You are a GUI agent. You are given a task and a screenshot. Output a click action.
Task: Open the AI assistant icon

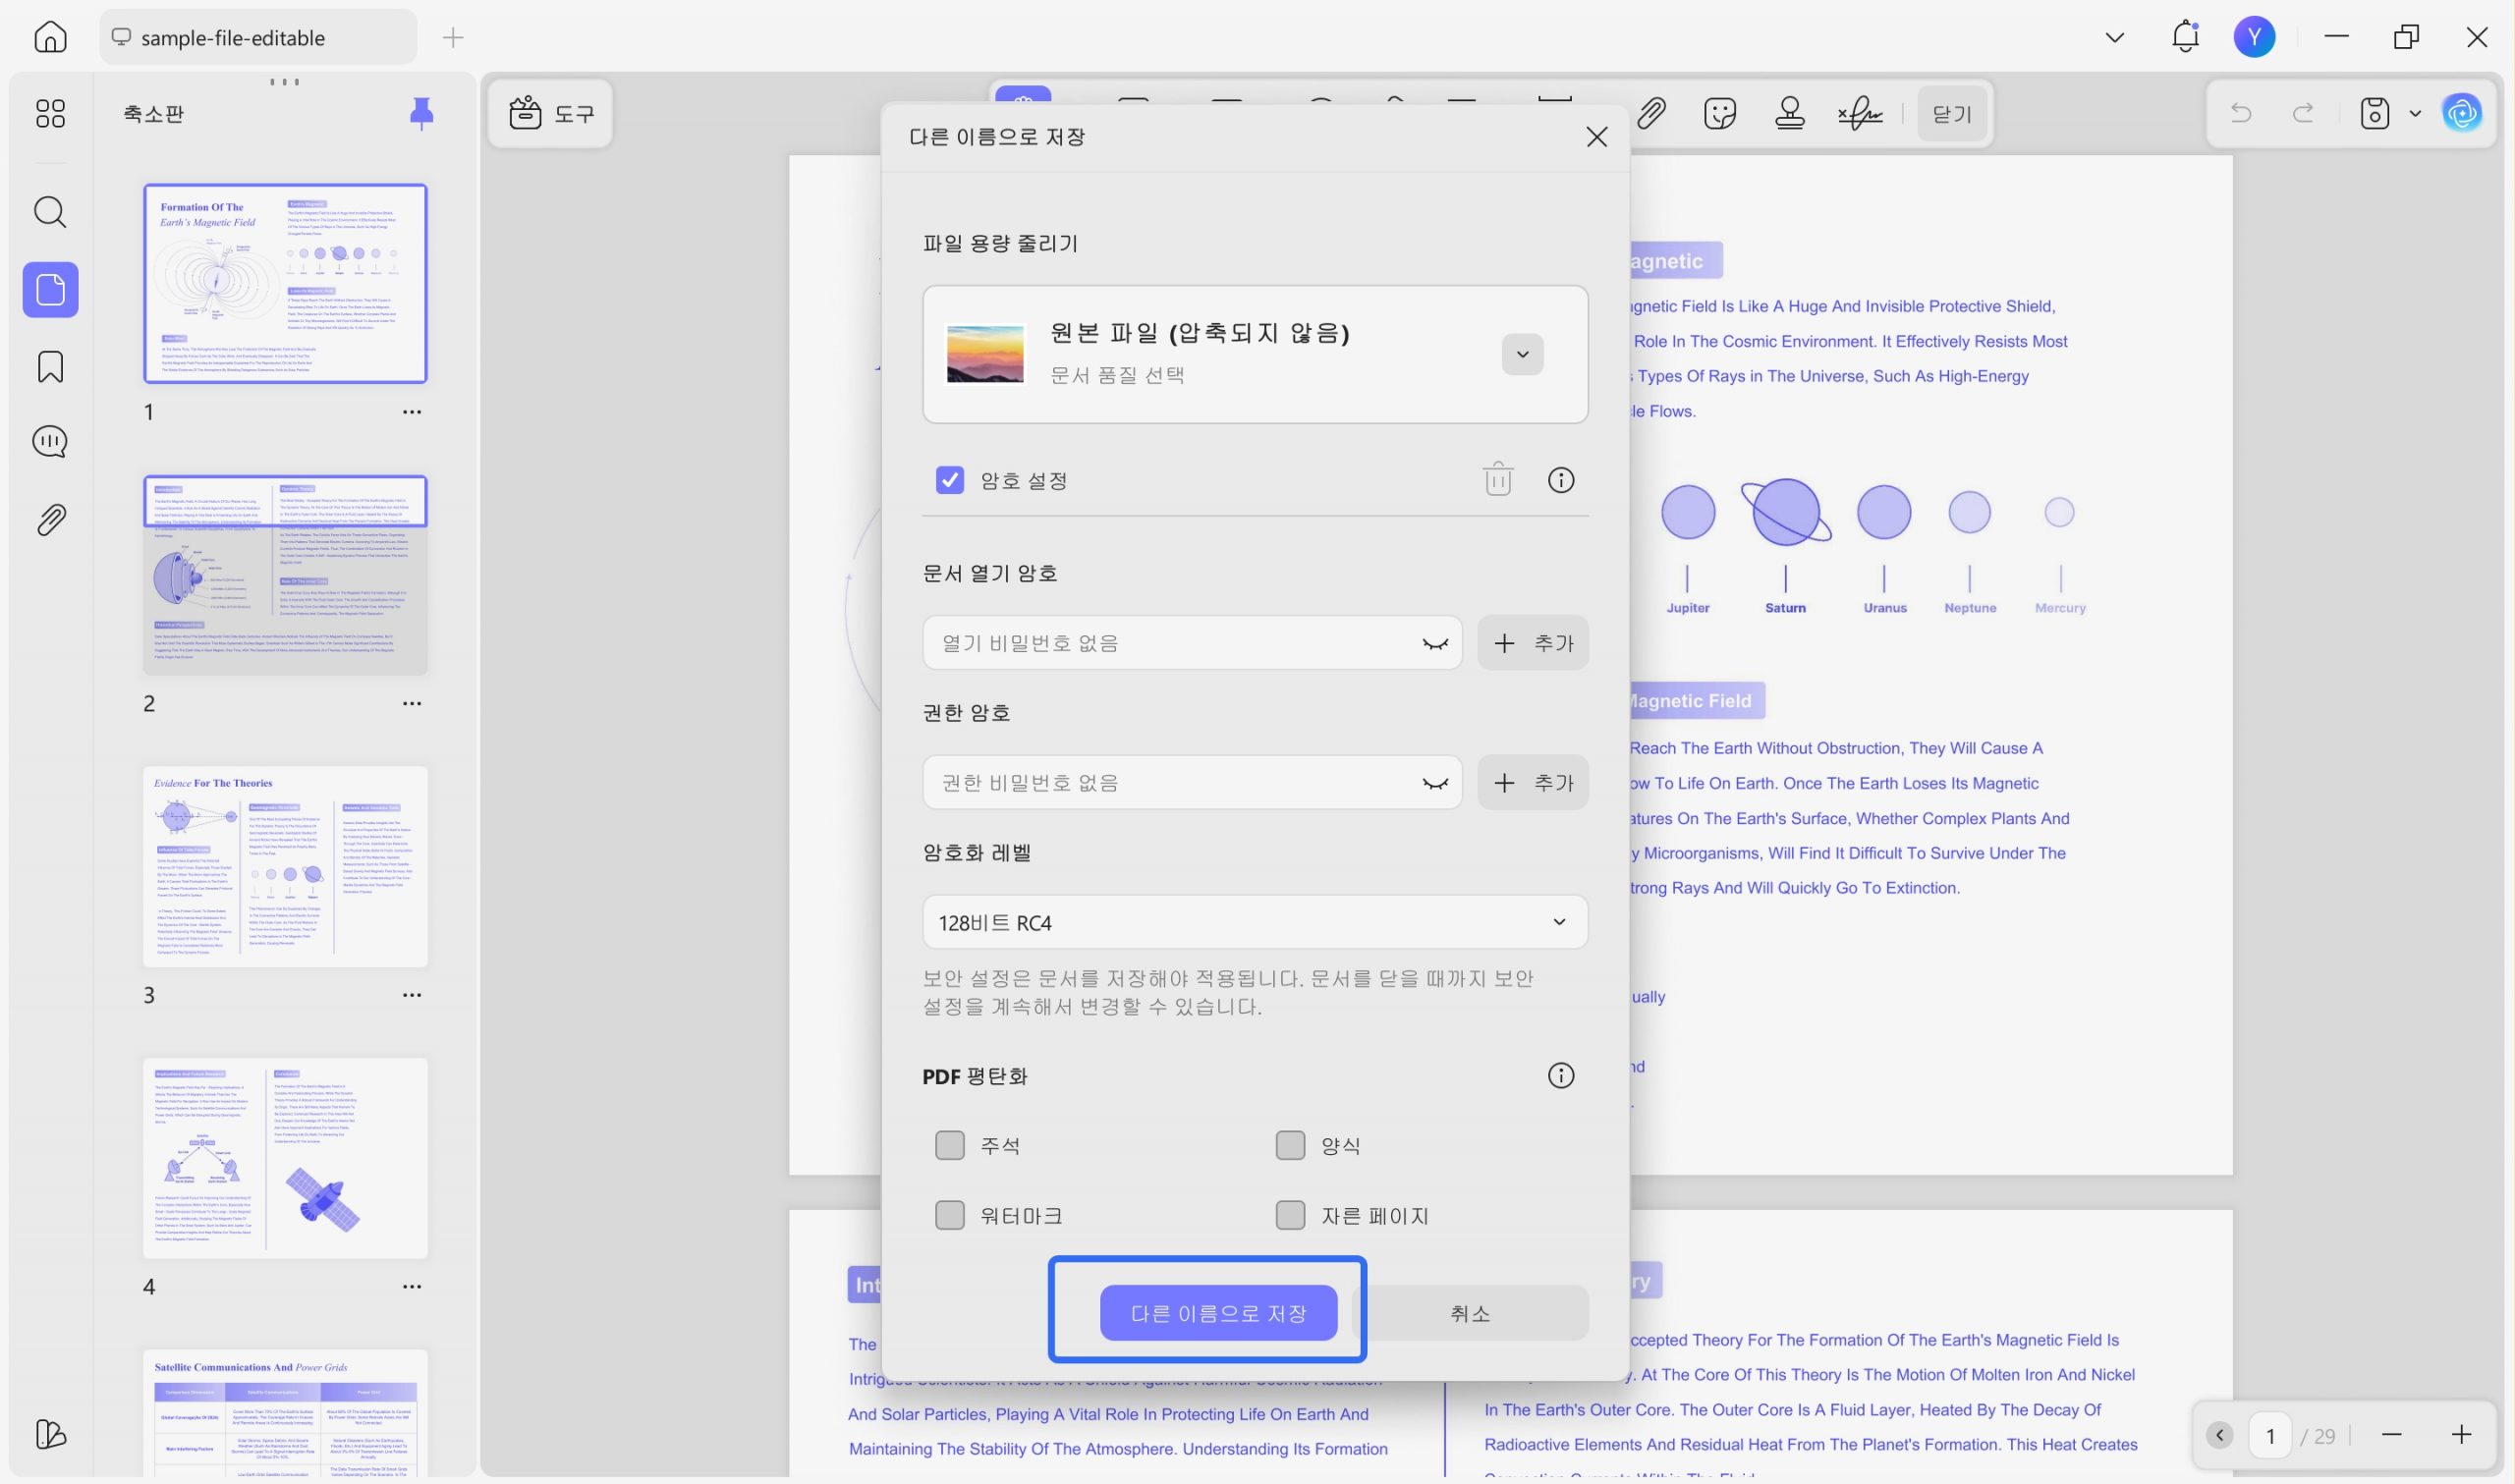coord(2462,113)
